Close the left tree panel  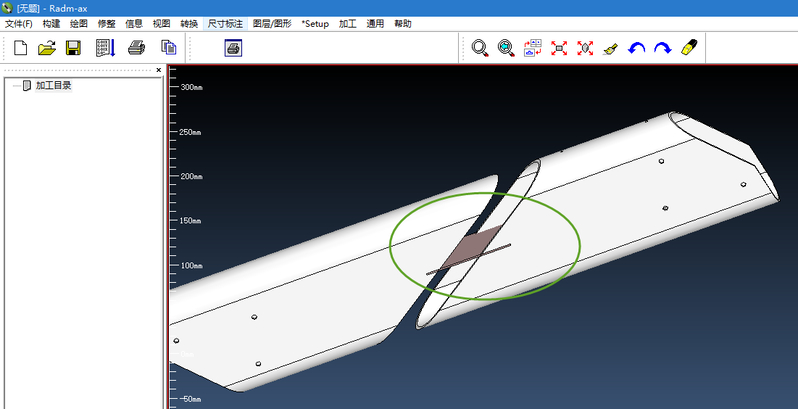click(158, 70)
